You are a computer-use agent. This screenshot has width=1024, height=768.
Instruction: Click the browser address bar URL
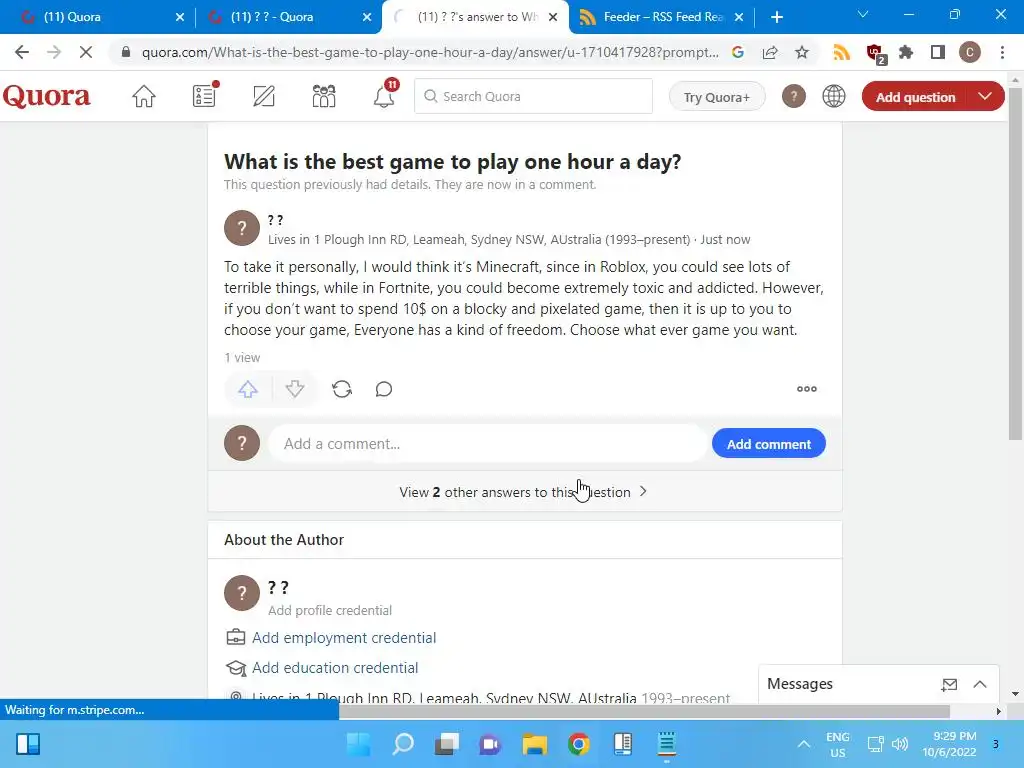(430, 52)
